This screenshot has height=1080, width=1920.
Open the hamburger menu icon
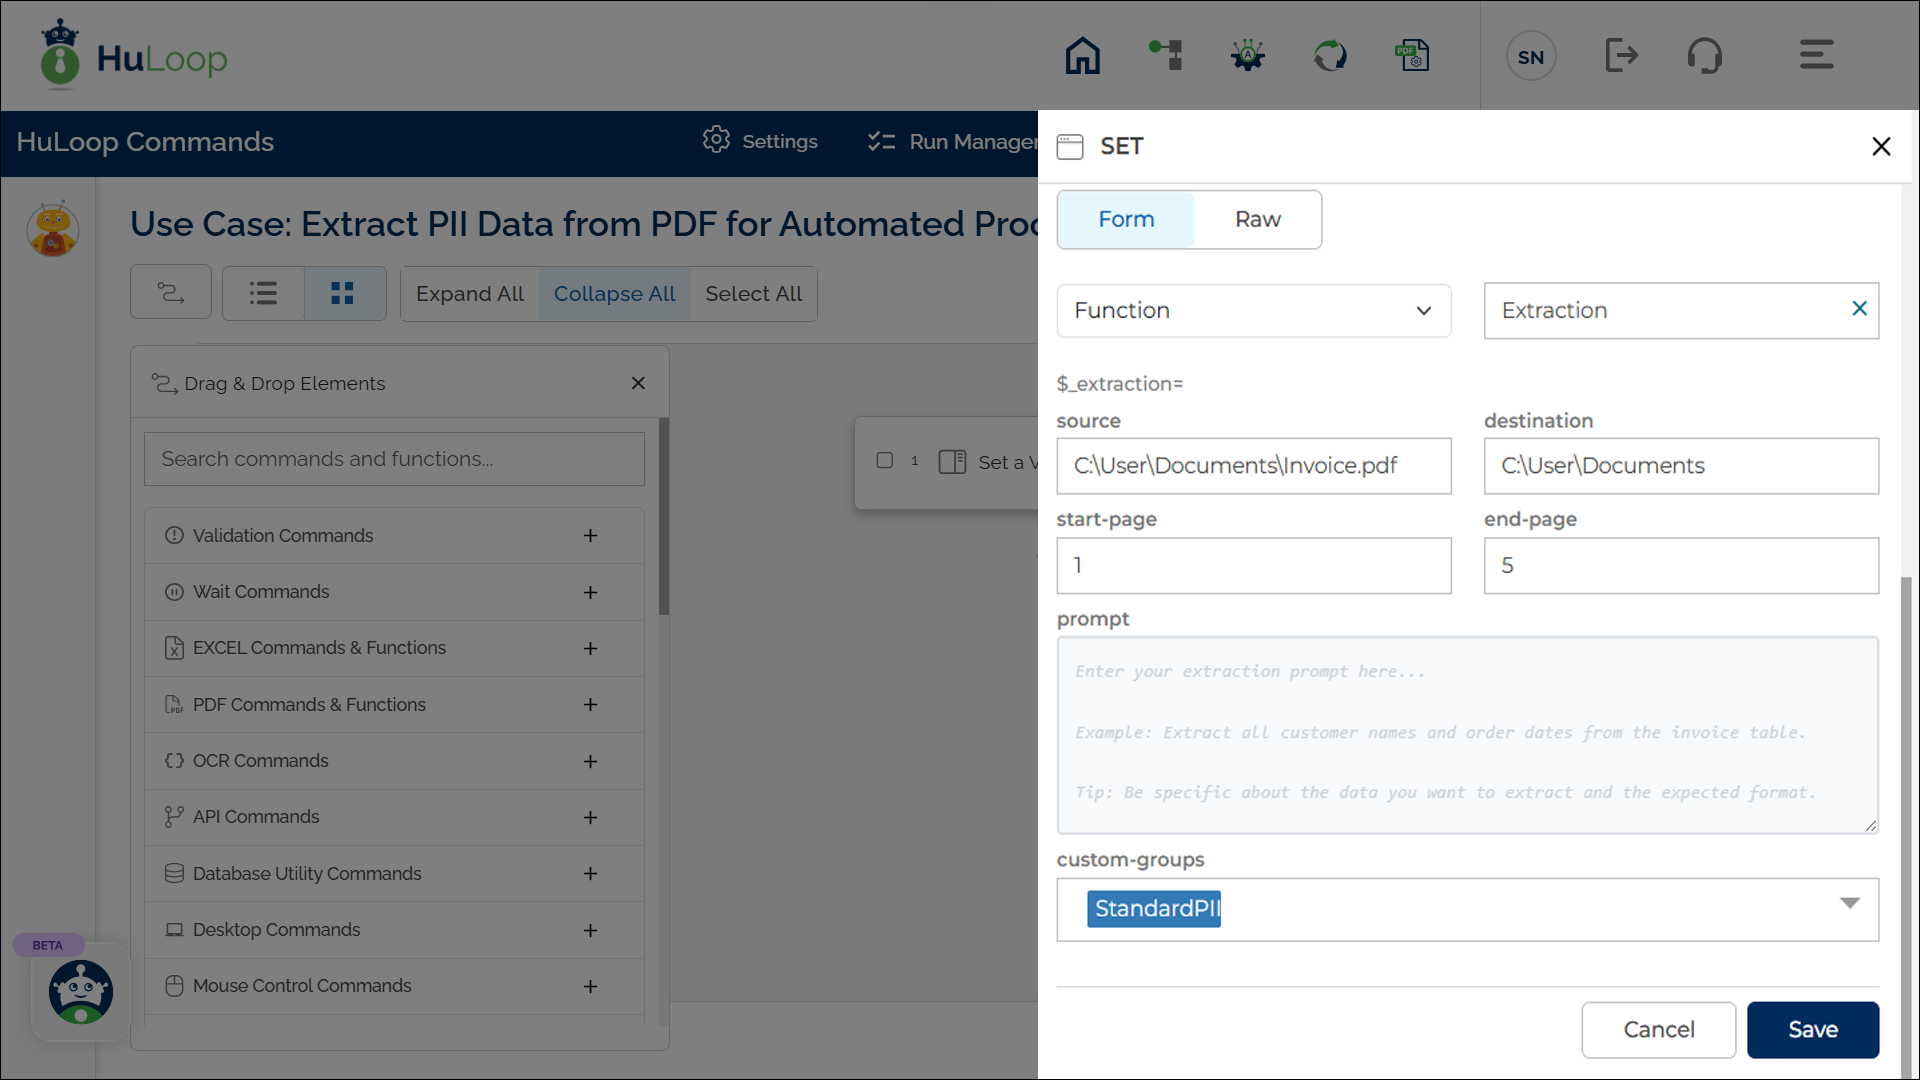click(x=1816, y=56)
